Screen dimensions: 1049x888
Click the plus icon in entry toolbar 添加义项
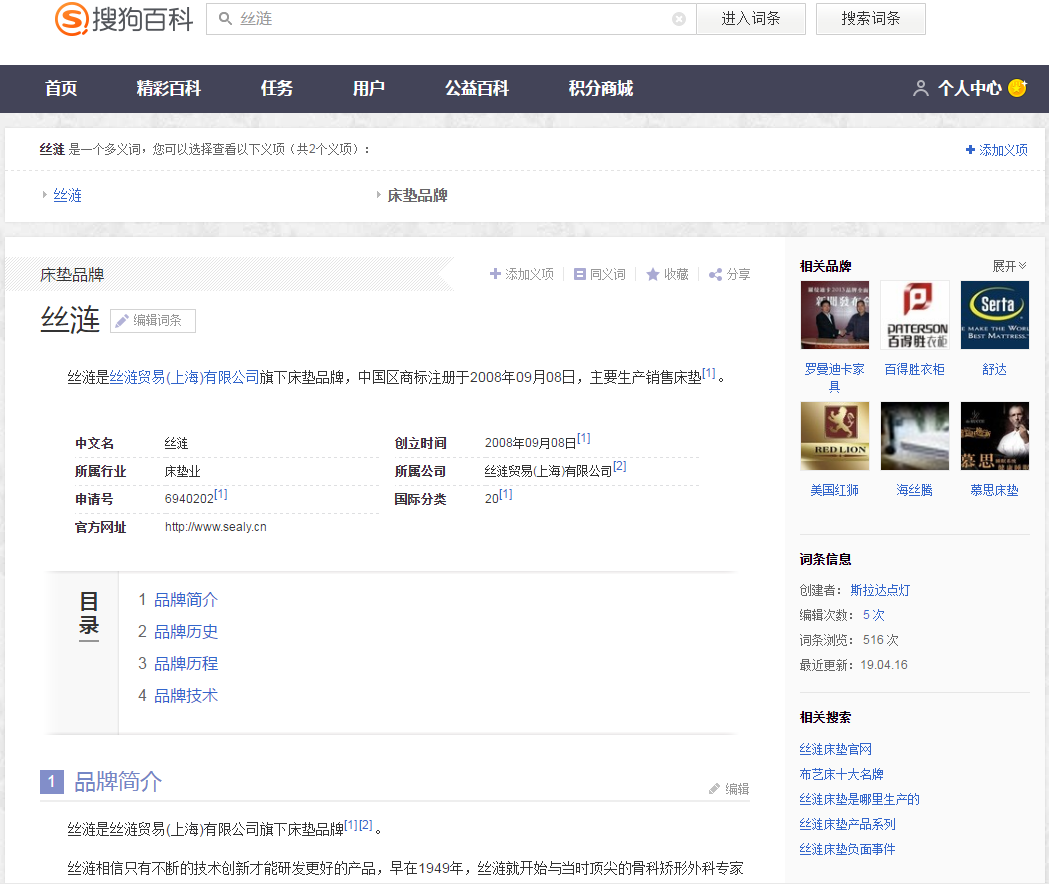[495, 274]
